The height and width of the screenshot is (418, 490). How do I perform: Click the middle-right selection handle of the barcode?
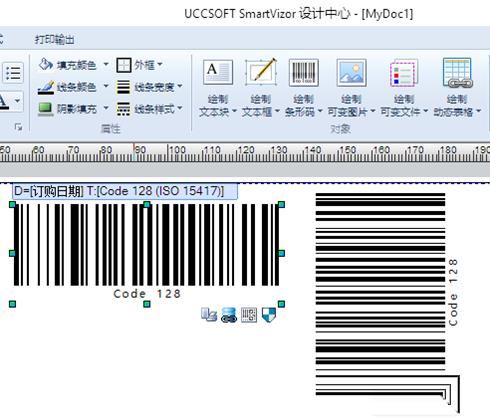pyautogui.click(x=281, y=254)
